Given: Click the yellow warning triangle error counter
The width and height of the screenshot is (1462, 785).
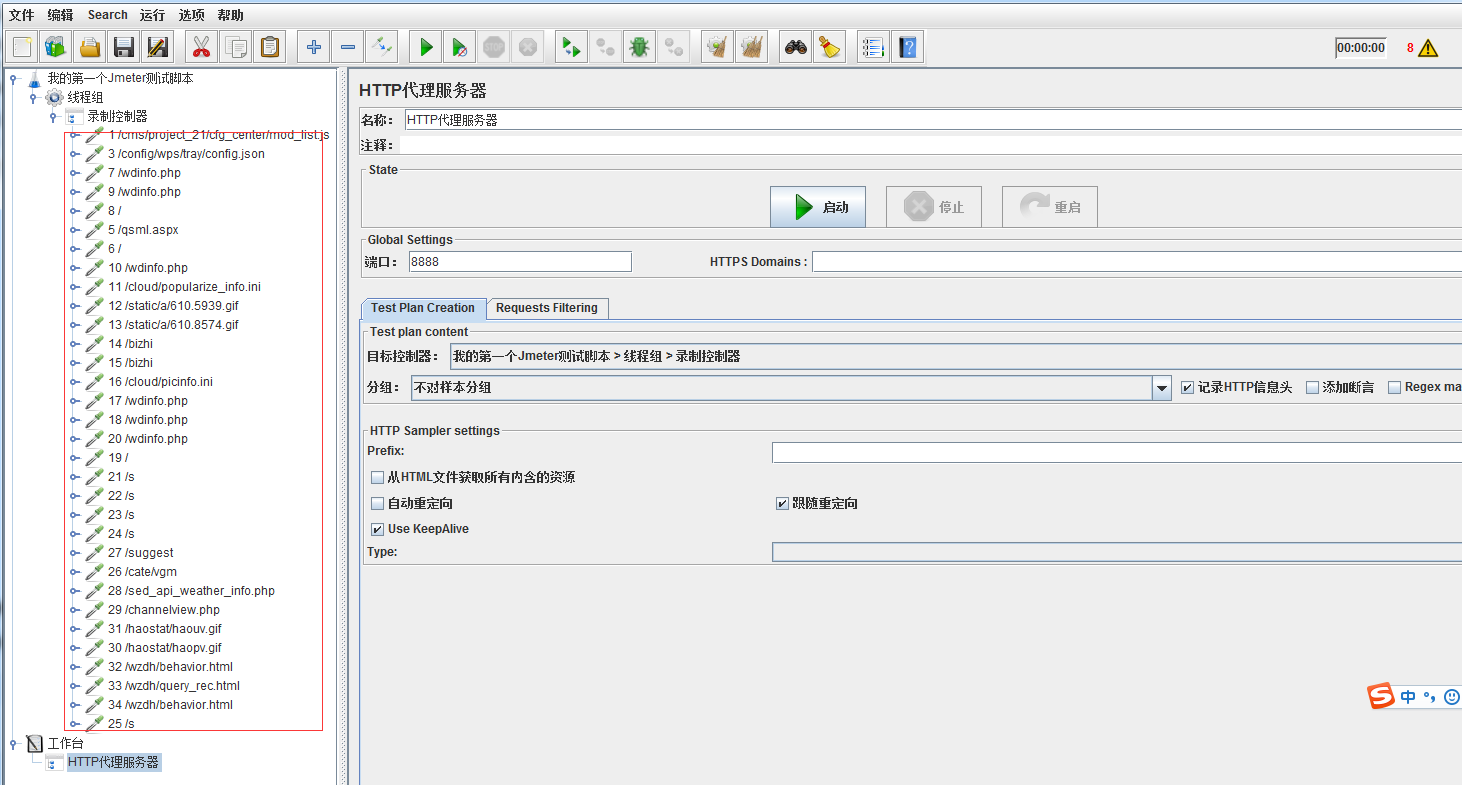Looking at the screenshot, I should (x=1428, y=48).
